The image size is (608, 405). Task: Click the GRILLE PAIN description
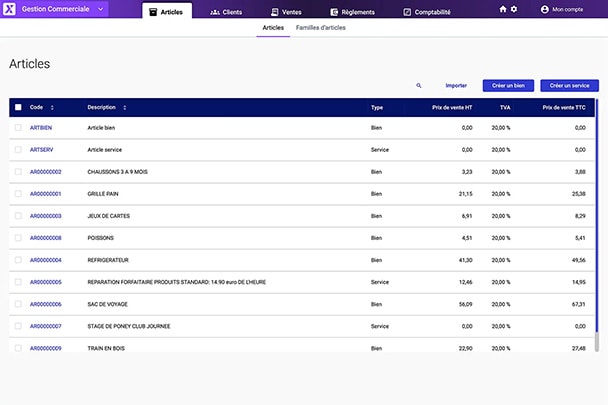[x=103, y=194]
